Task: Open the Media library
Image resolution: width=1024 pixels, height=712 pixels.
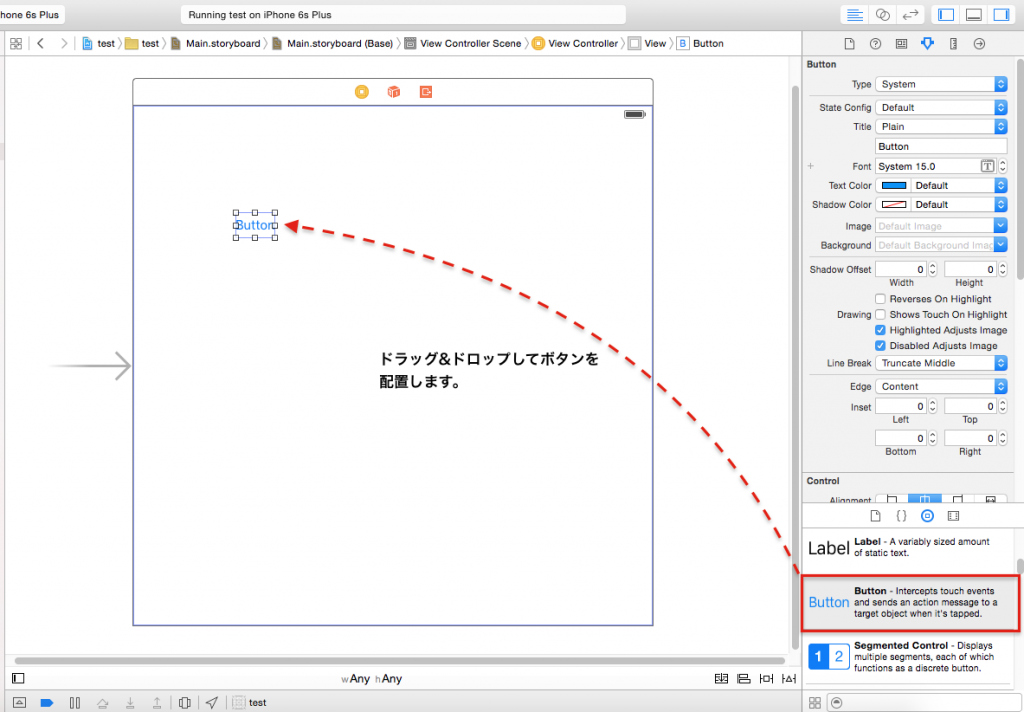Action: tap(953, 516)
